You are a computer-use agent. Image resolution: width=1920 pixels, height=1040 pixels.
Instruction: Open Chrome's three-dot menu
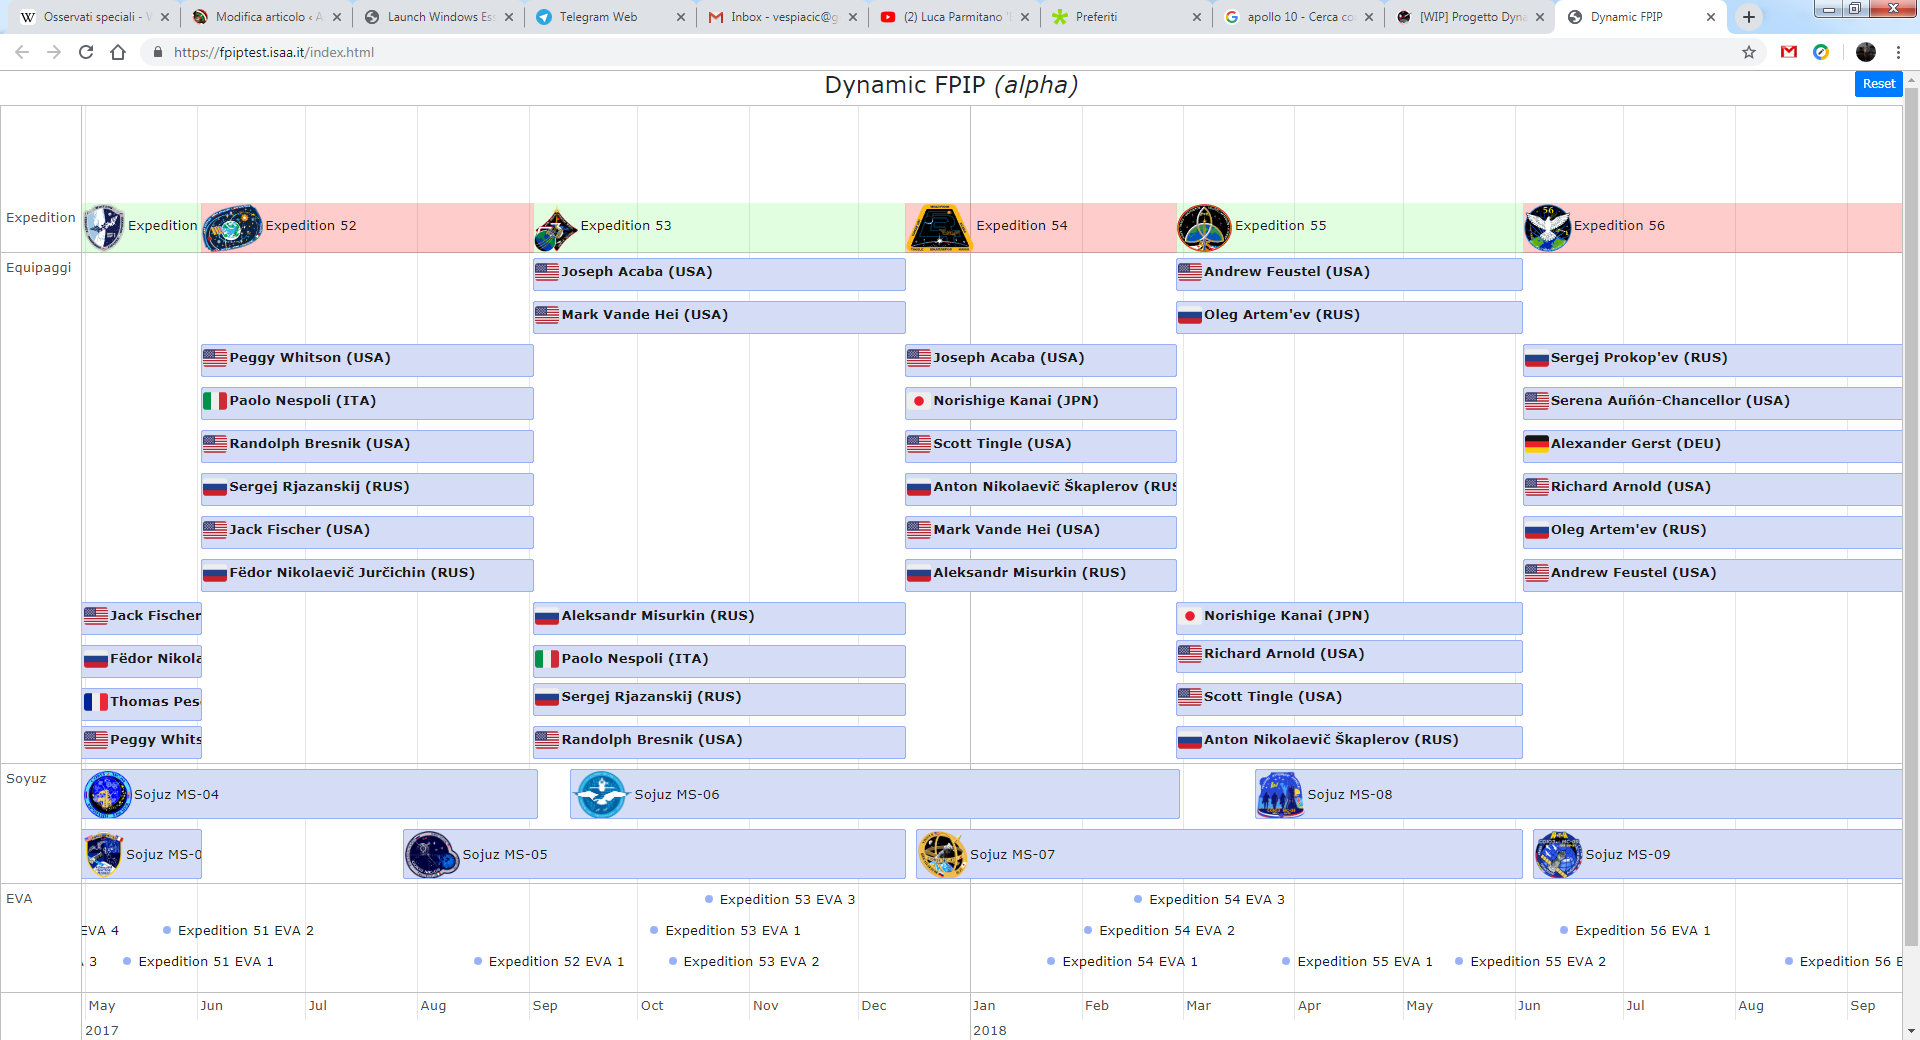click(1898, 52)
